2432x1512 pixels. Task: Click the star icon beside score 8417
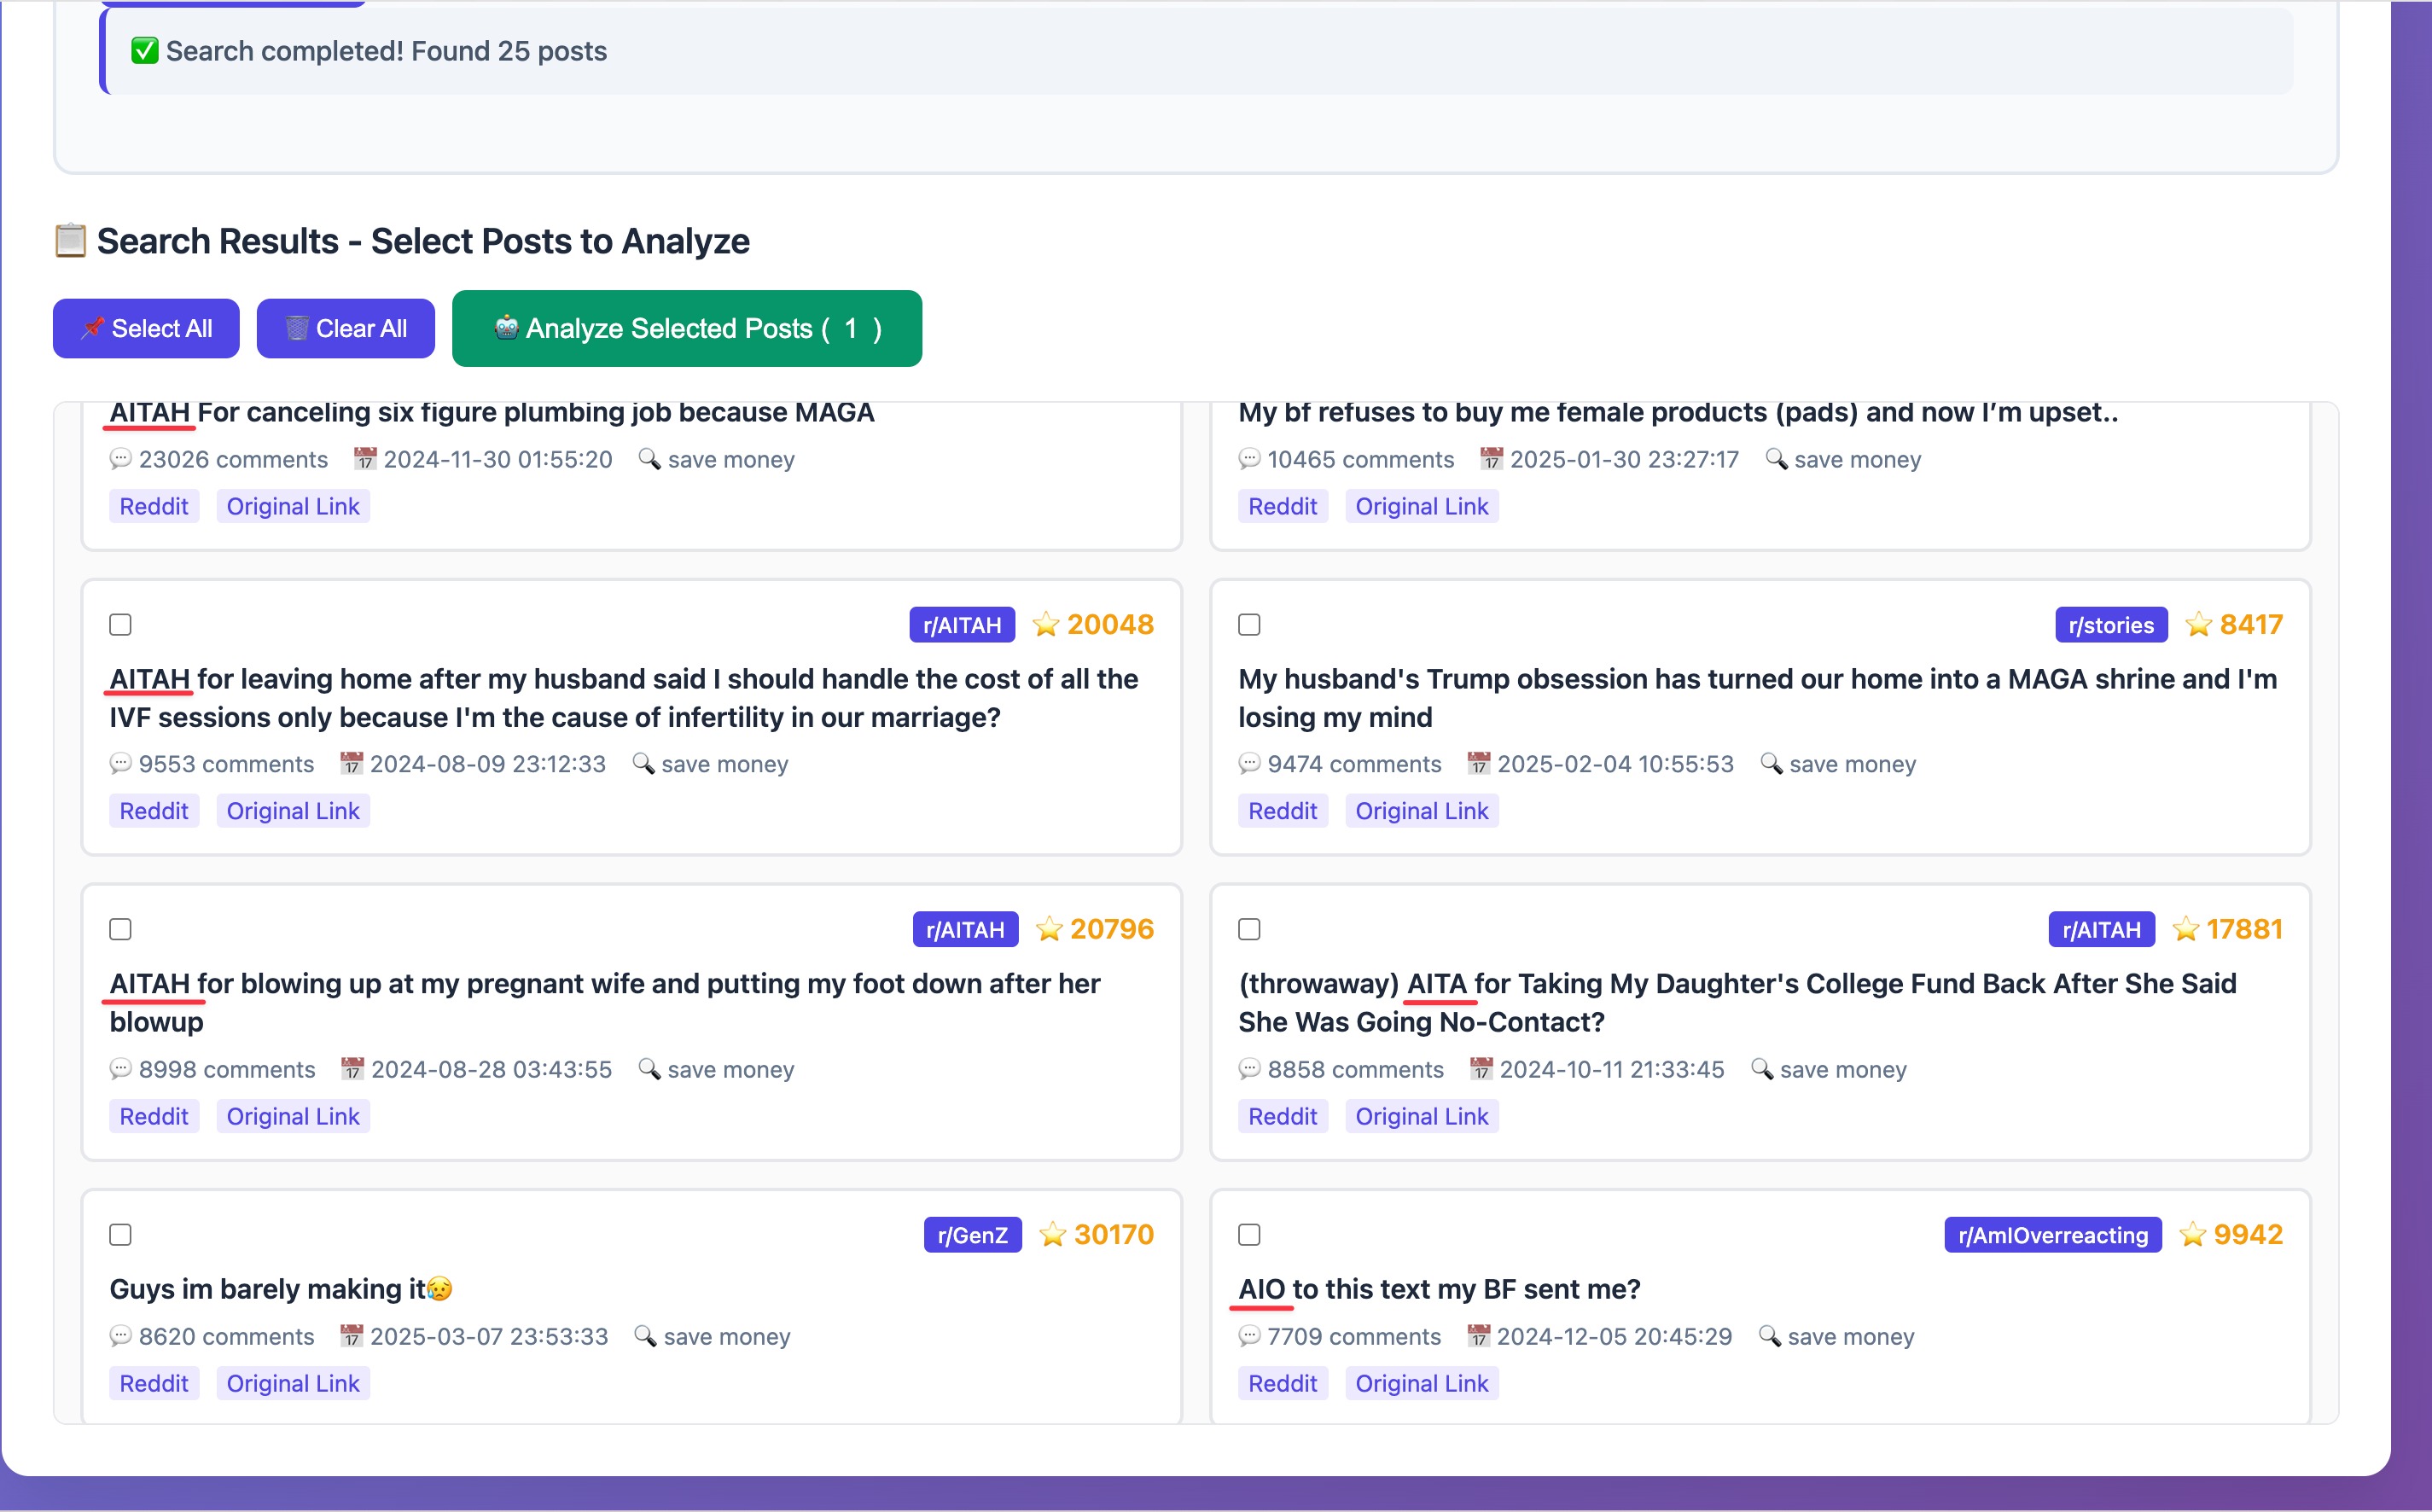pos(2198,625)
